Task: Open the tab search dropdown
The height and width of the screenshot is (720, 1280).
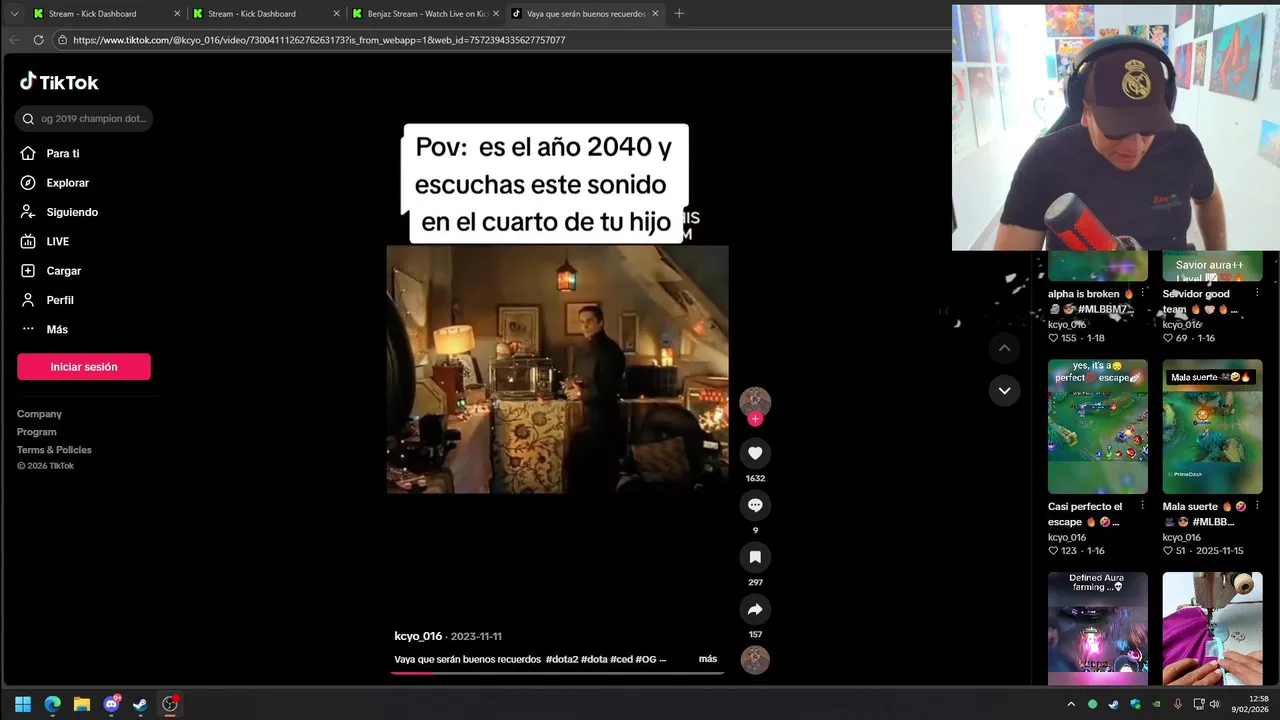Action: pos(14,14)
